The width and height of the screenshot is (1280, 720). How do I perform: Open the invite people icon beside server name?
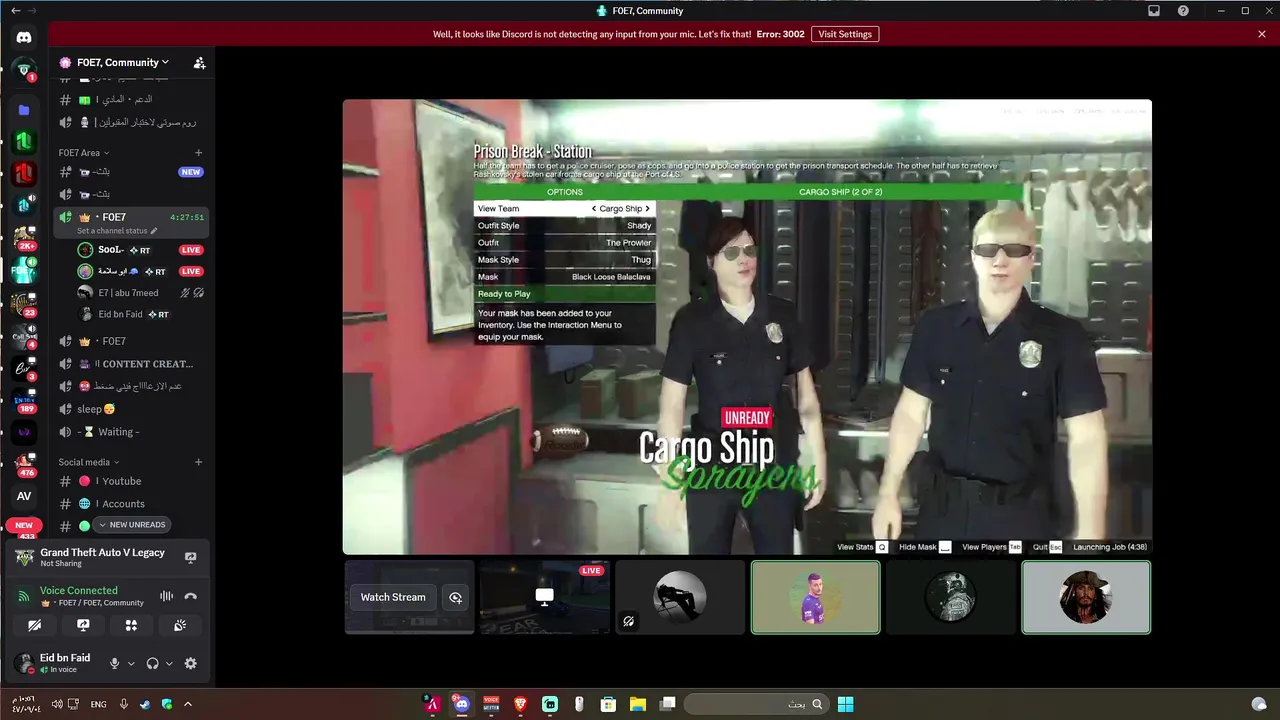(199, 63)
